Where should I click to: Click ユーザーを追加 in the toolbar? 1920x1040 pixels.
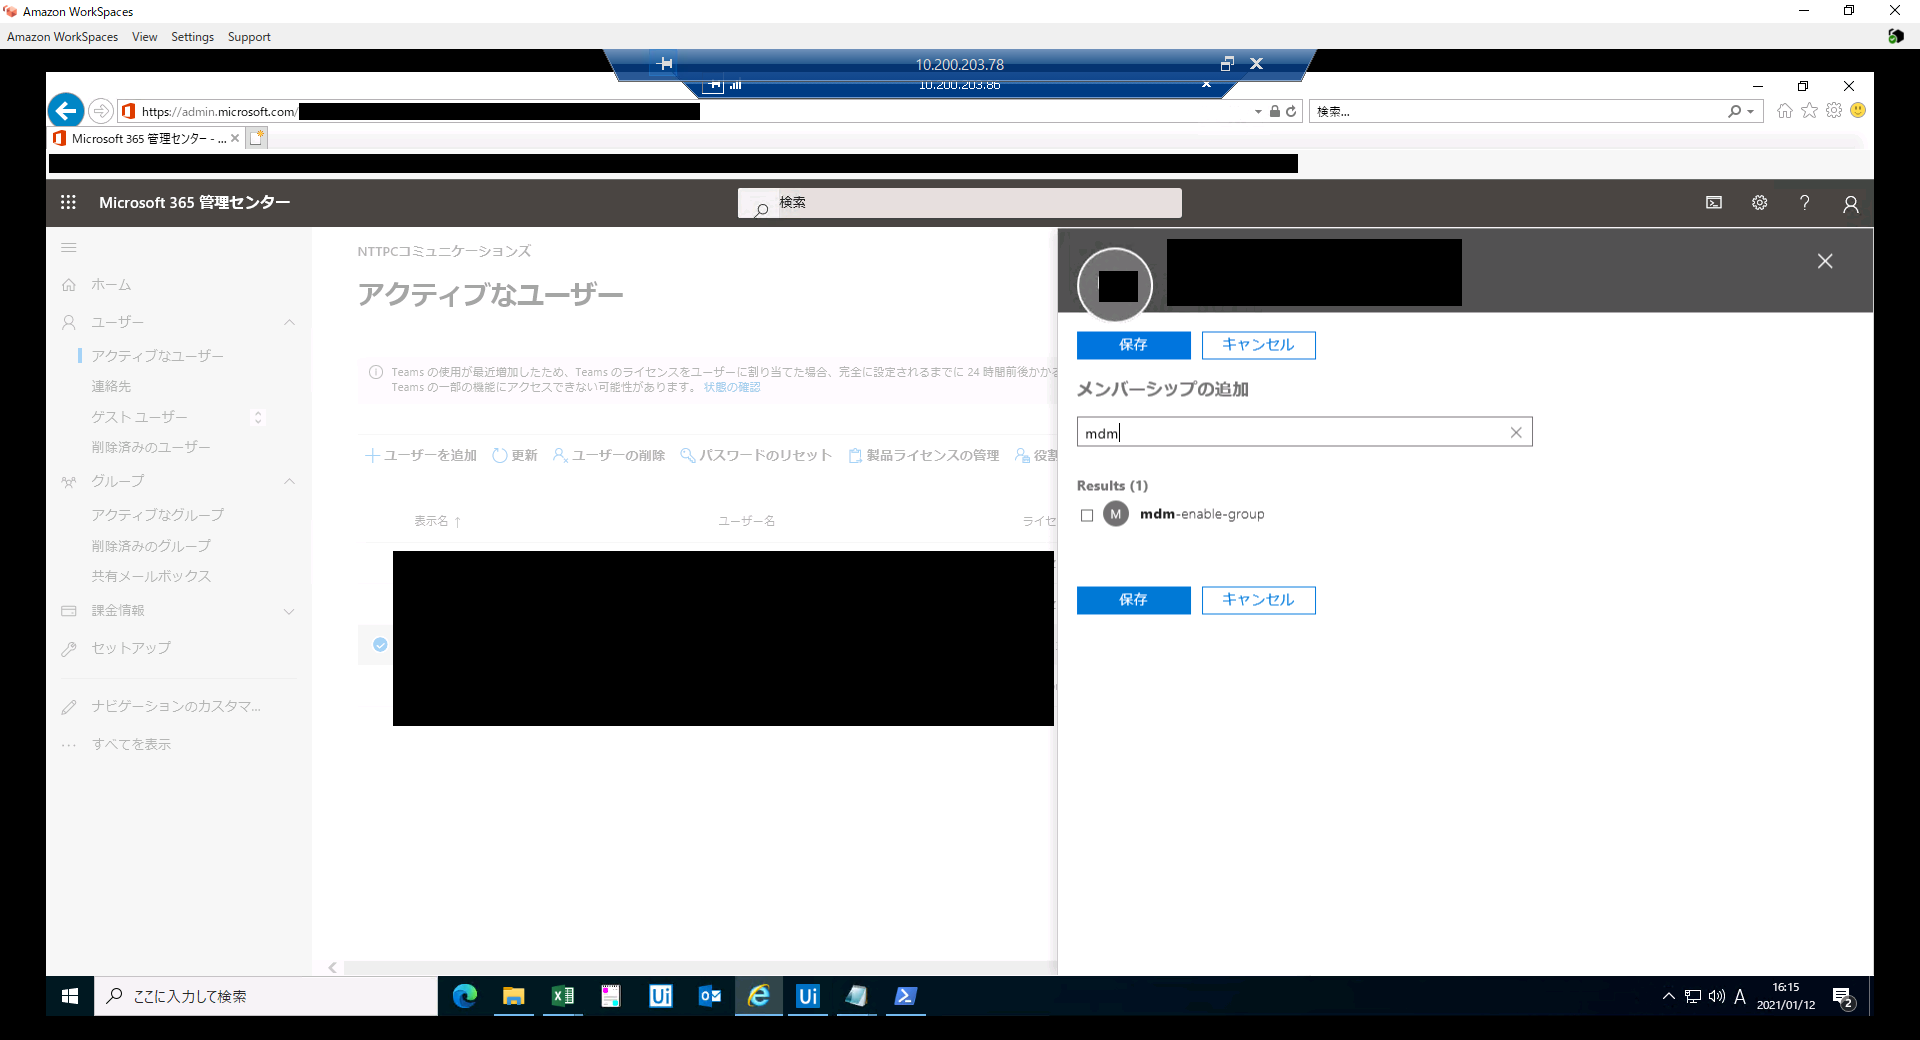(x=421, y=455)
